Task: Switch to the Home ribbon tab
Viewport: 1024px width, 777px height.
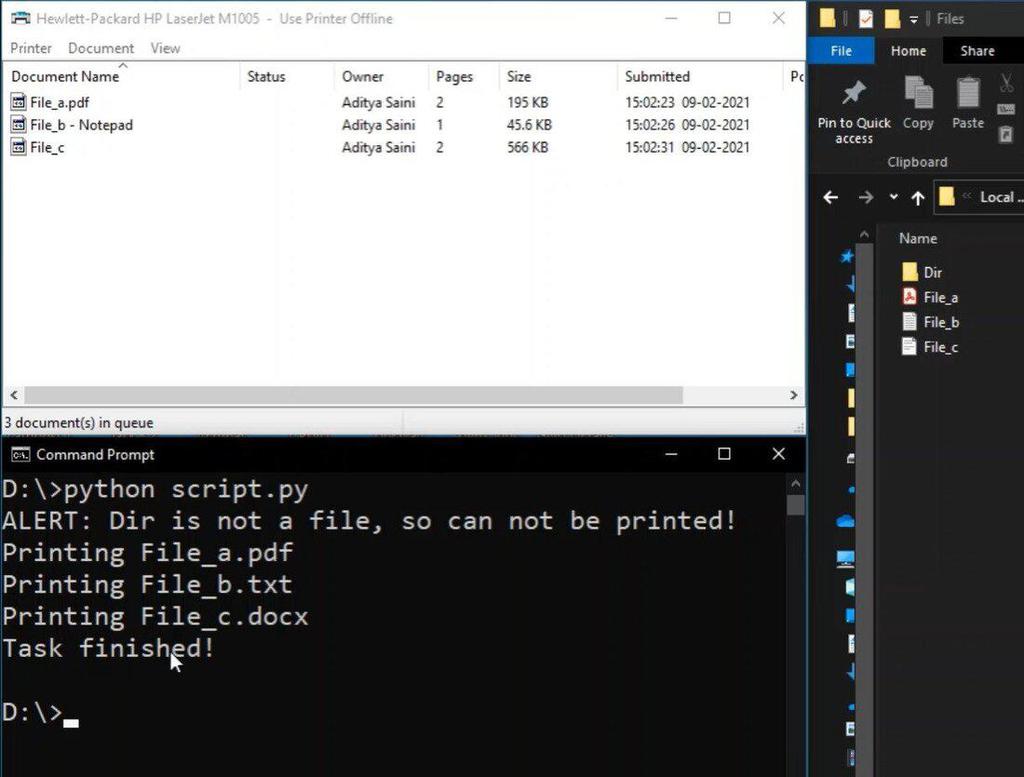Action: point(908,51)
